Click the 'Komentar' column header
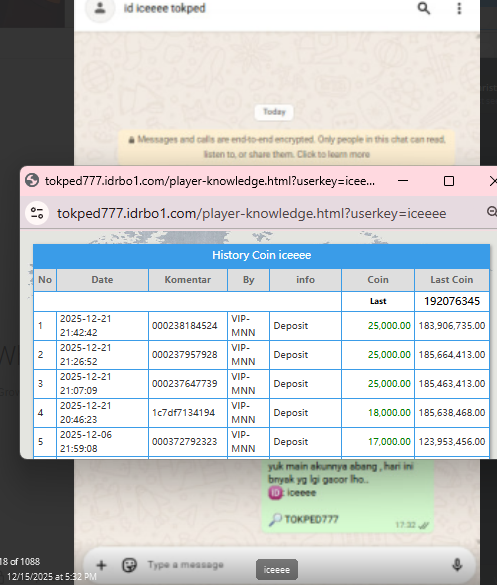The width and height of the screenshot is (497, 585). pos(188,280)
